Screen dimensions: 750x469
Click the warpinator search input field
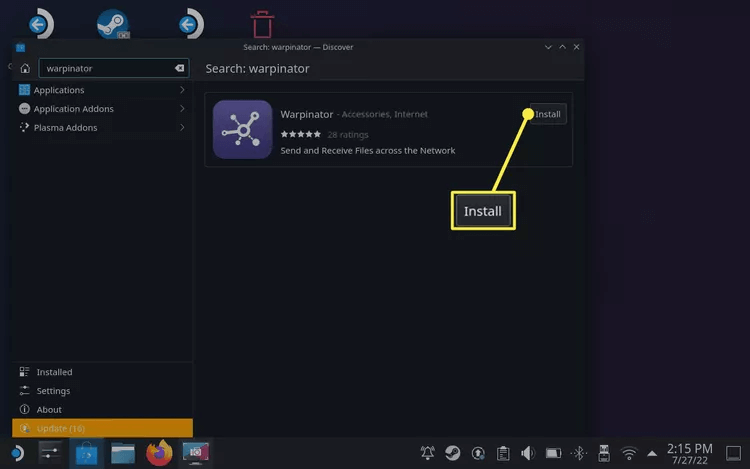(105, 68)
